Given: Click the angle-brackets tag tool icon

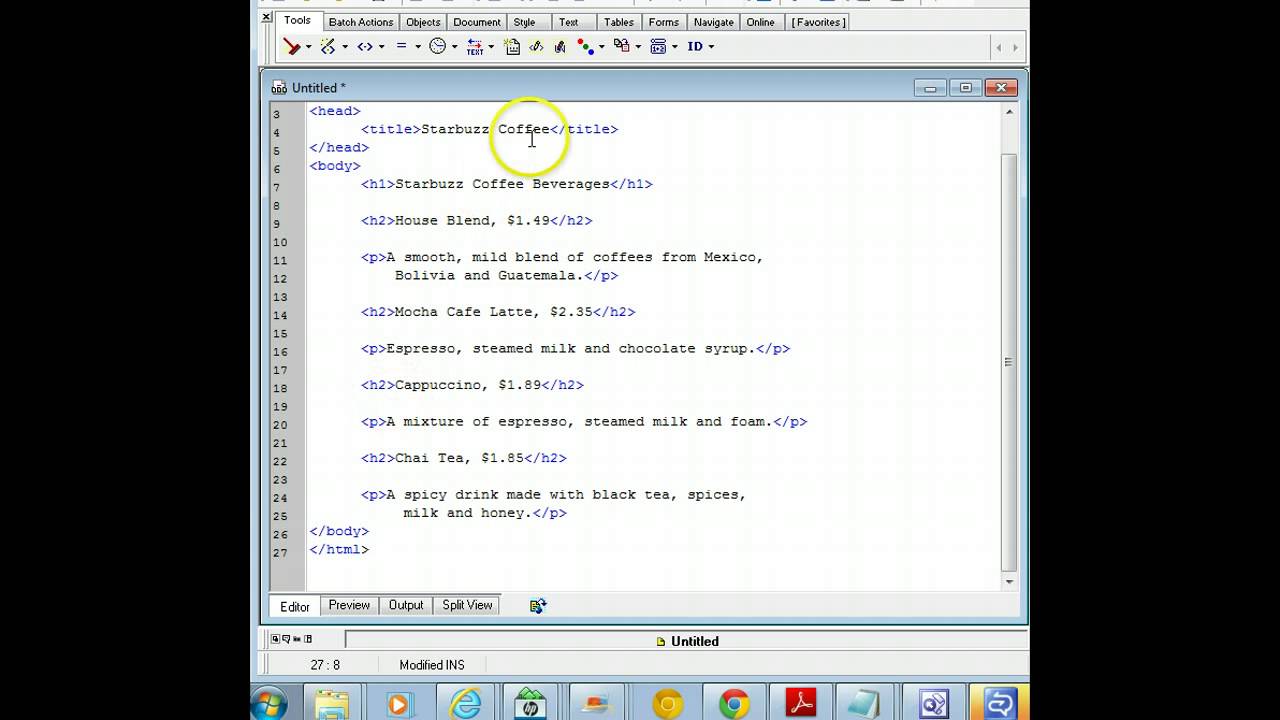Looking at the screenshot, I should click(365, 46).
